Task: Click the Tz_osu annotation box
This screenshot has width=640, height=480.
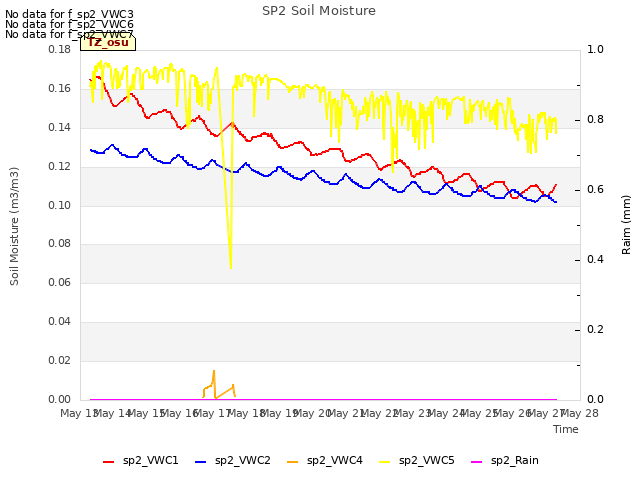Action: click(108, 42)
